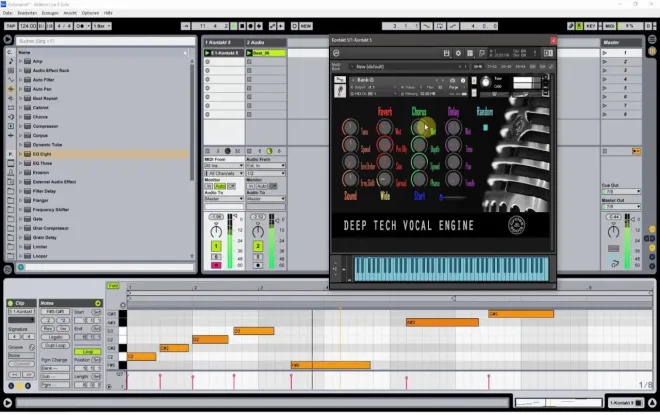
Task: Expand the Audio Effect Rack folder
Action: 20,71
